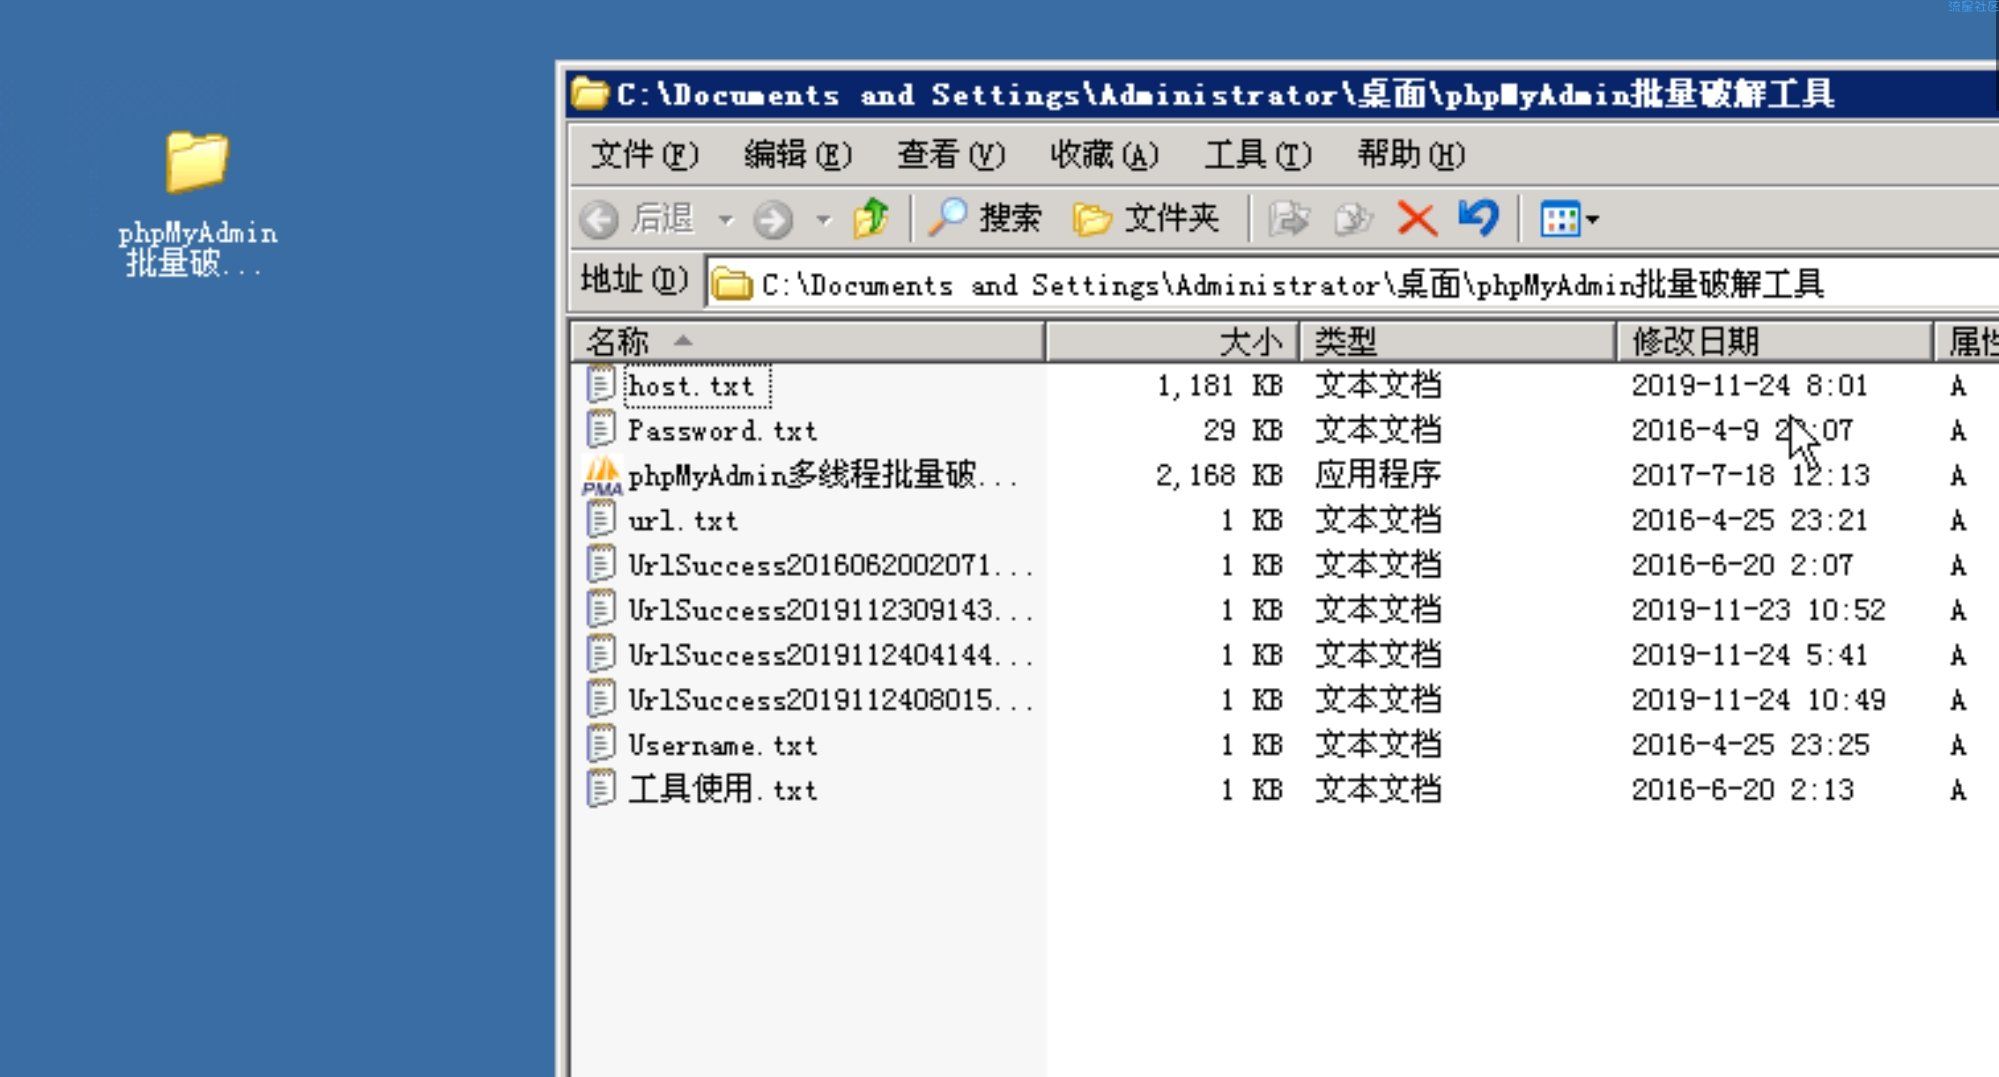1999x1077 pixels.
Task: Open the 工具(T) menu
Action: (x=1258, y=155)
